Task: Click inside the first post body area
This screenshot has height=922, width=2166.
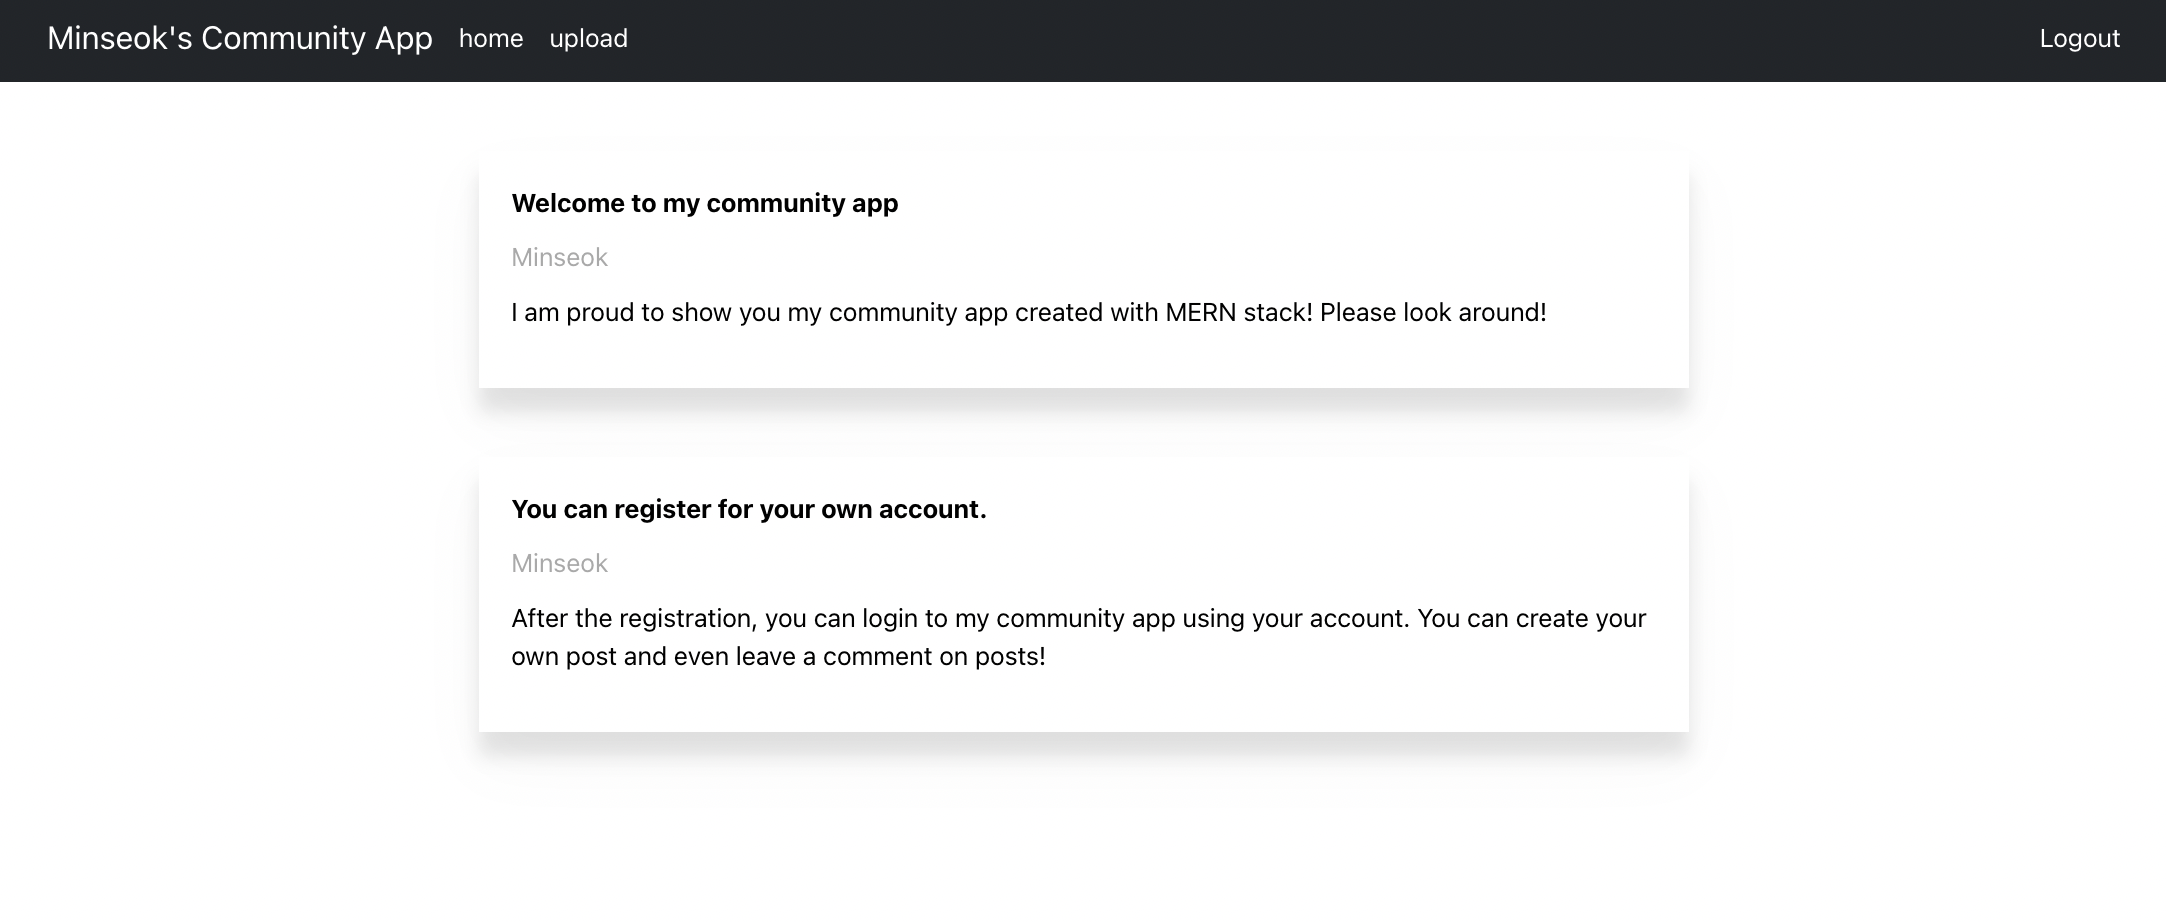Action: click(x=1028, y=311)
